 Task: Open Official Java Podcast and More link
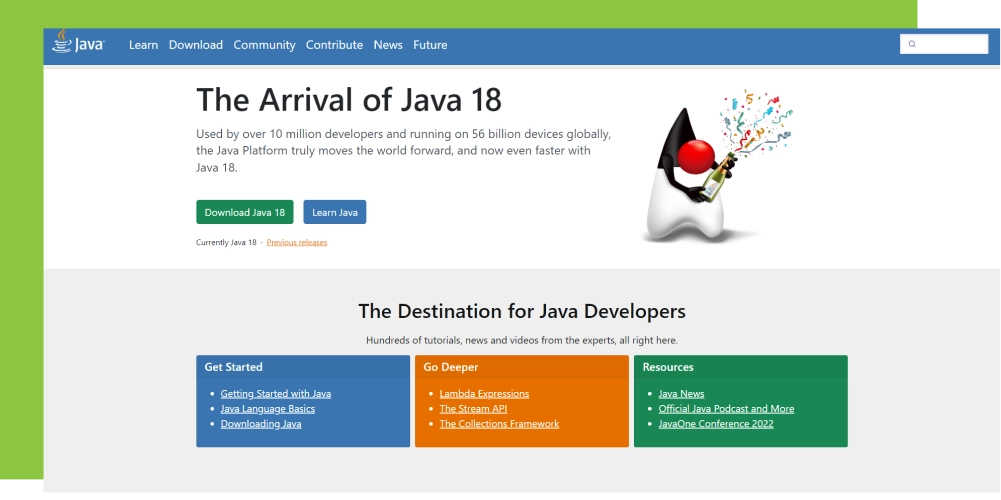pos(726,409)
